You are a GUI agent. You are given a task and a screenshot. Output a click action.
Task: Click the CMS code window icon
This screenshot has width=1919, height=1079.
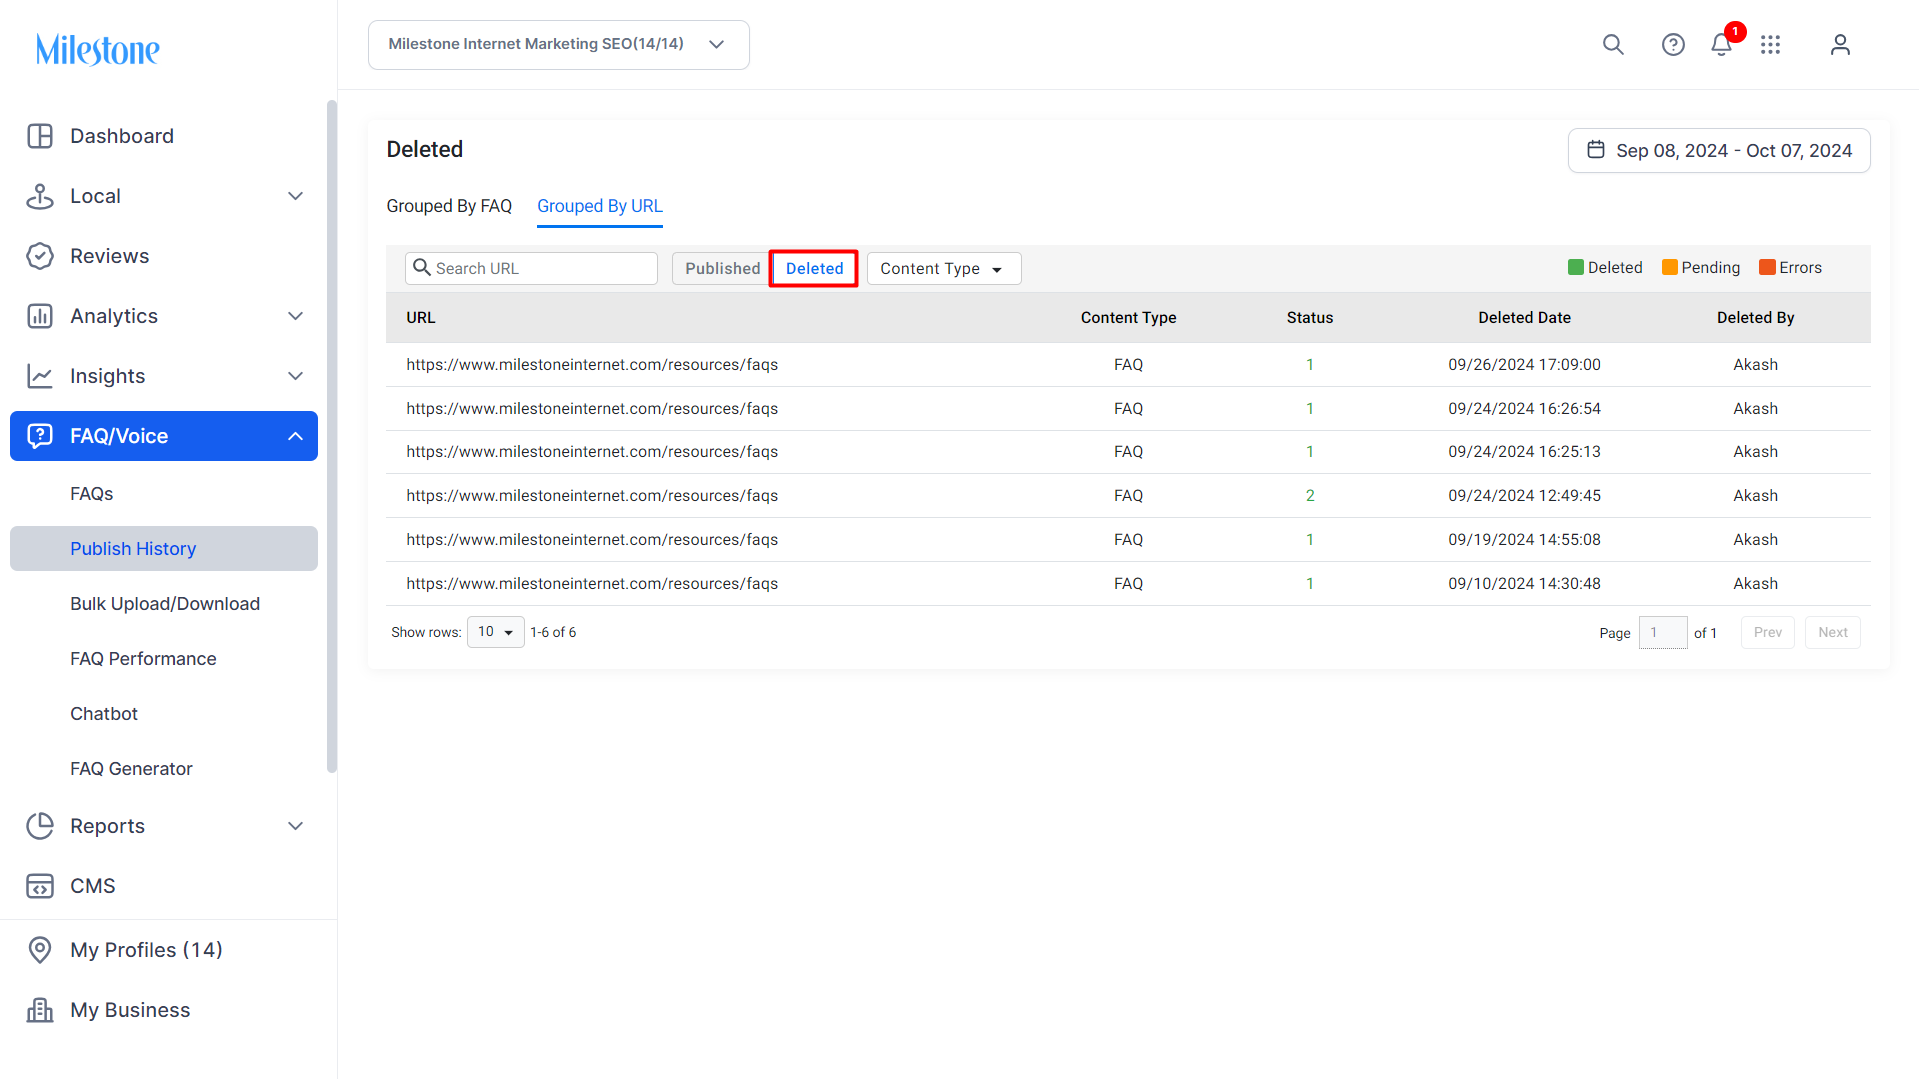40,886
